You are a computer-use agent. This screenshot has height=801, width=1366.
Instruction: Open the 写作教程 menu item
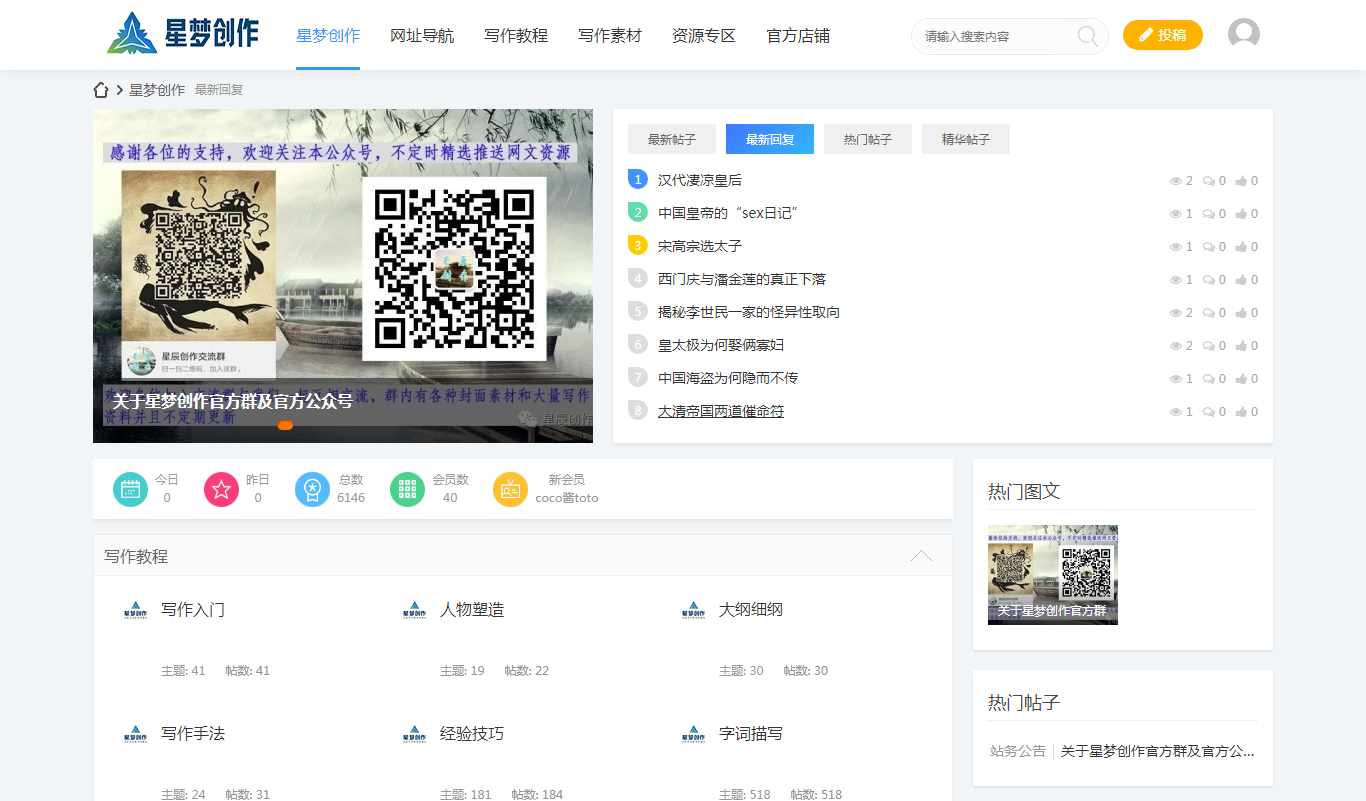point(516,36)
